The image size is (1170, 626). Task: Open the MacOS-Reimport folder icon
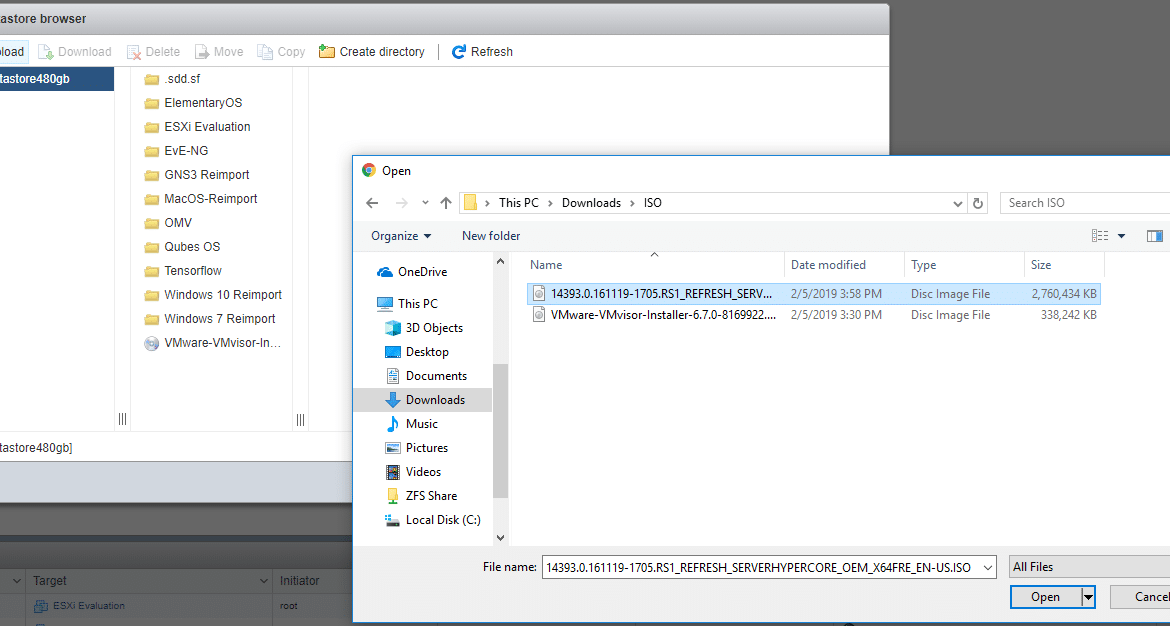[x=151, y=199]
